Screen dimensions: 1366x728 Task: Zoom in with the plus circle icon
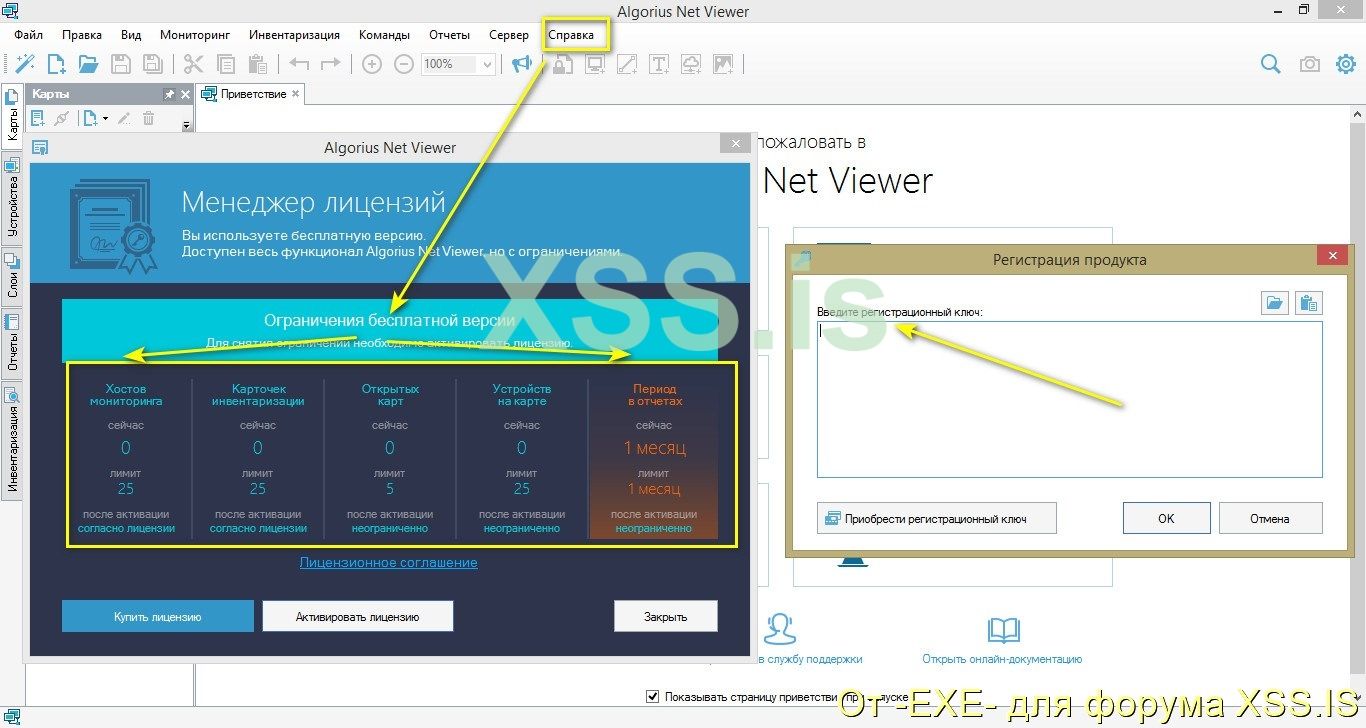(x=372, y=64)
